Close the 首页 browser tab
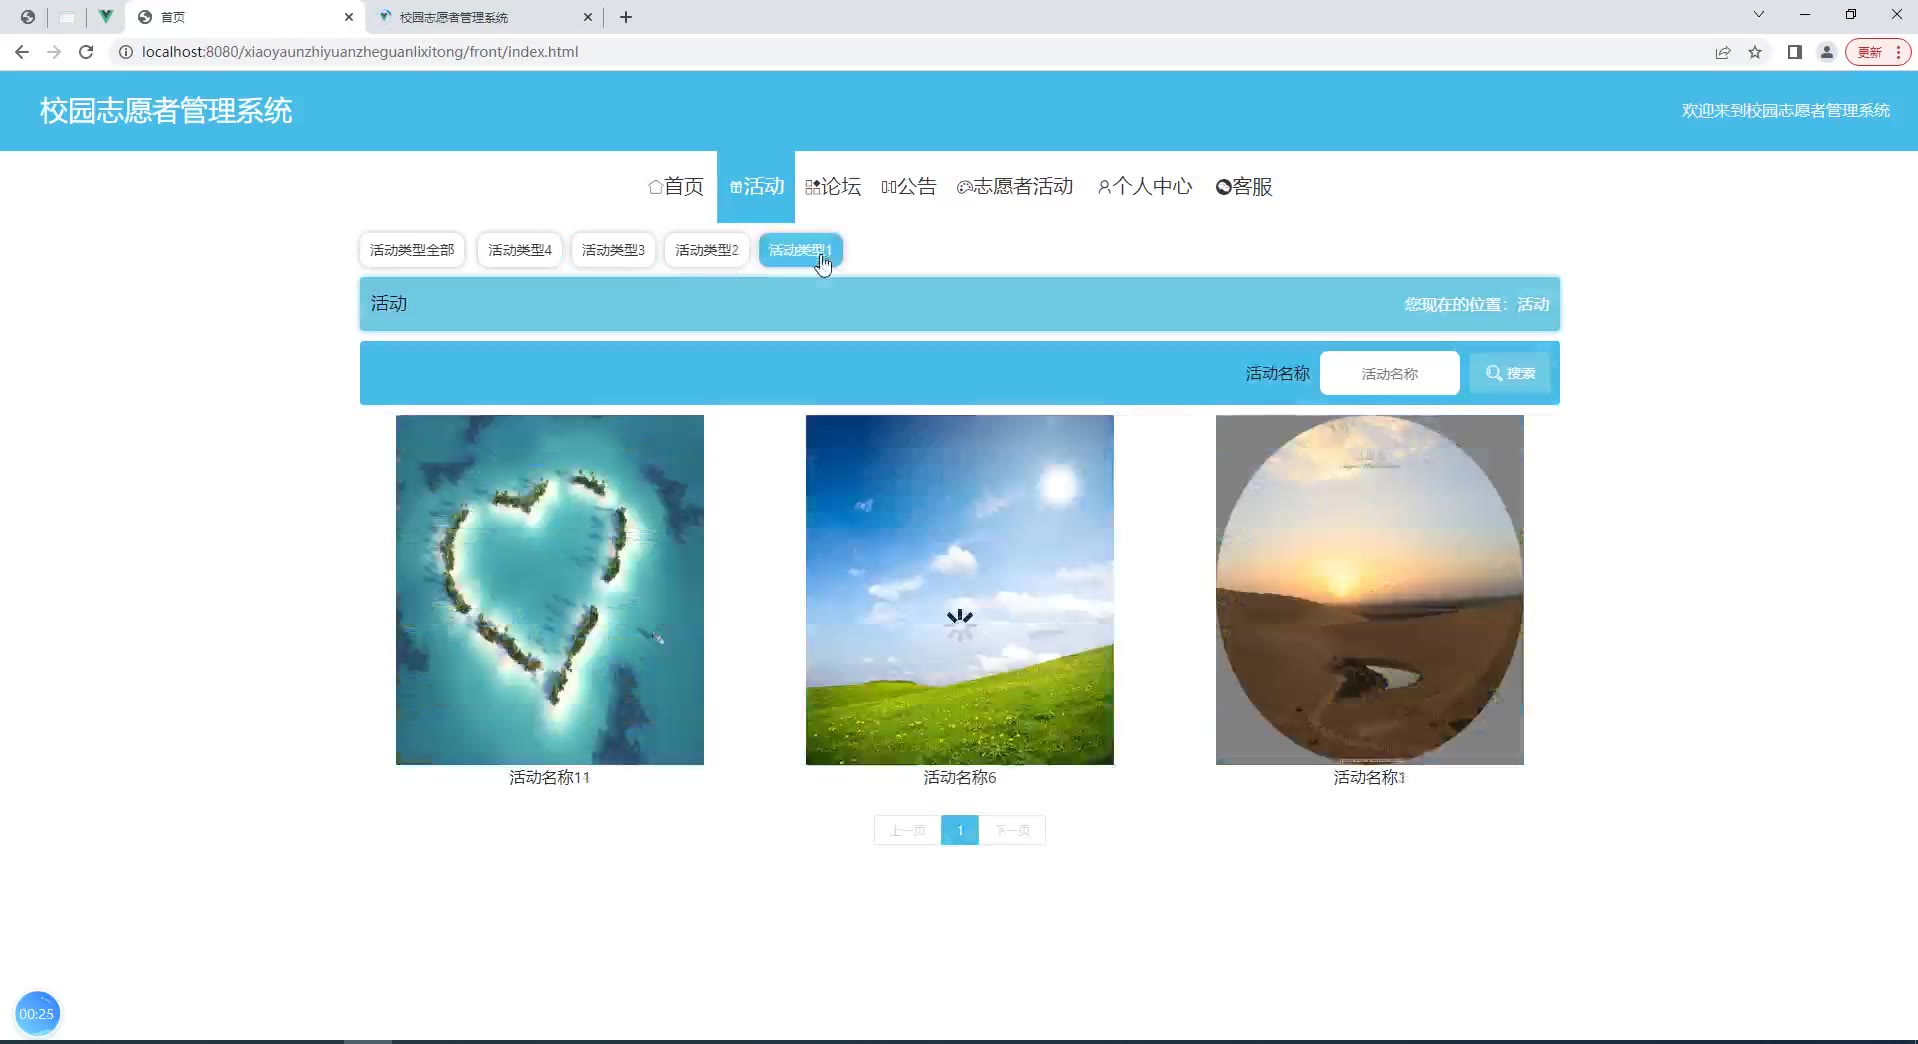The width and height of the screenshot is (1918, 1044). (x=349, y=17)
